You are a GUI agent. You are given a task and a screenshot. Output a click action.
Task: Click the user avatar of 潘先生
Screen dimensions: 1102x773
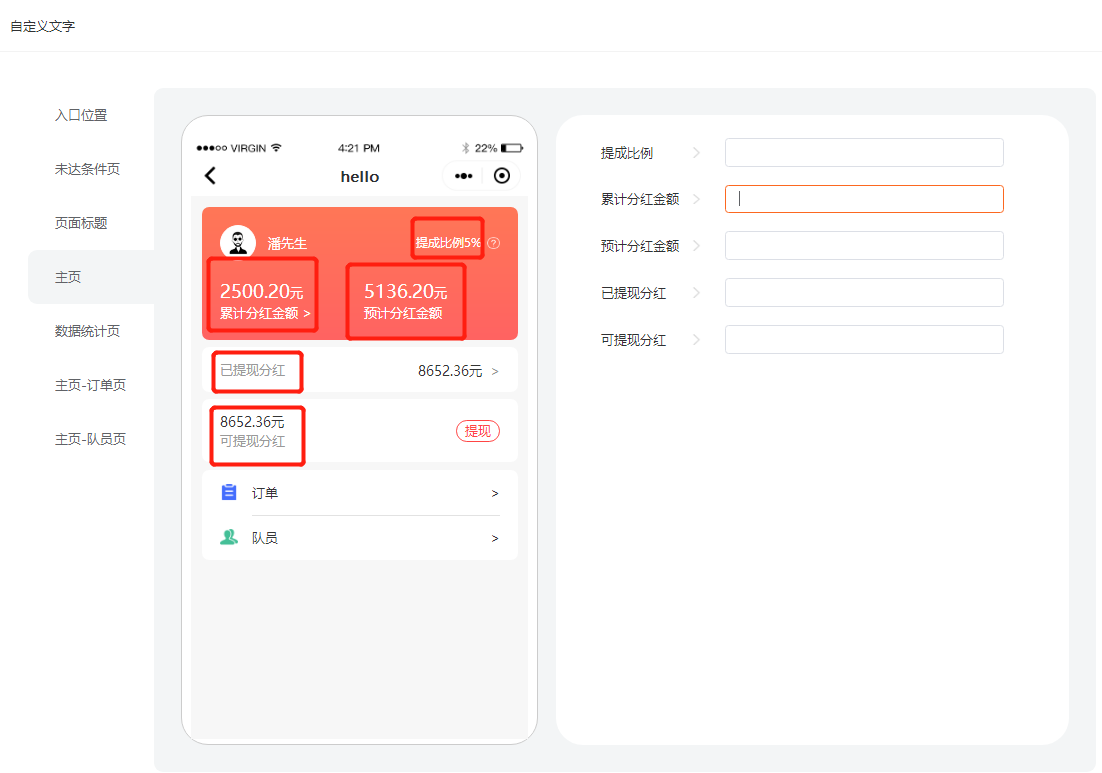pyautogui.click(x=238, y=242)
